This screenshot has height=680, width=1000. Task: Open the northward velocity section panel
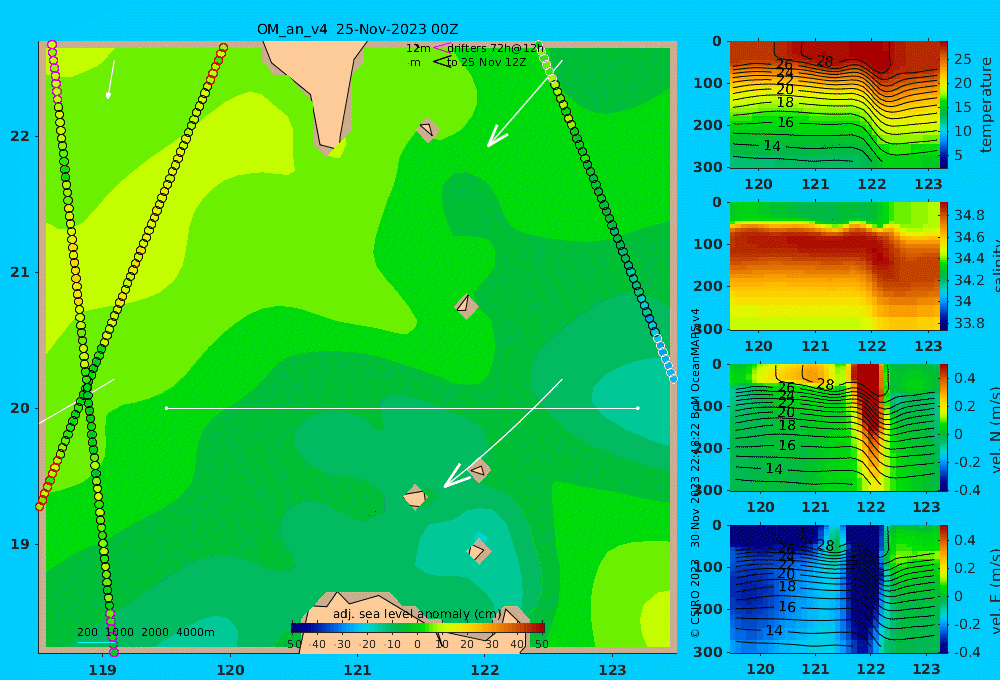click(835, 427)
